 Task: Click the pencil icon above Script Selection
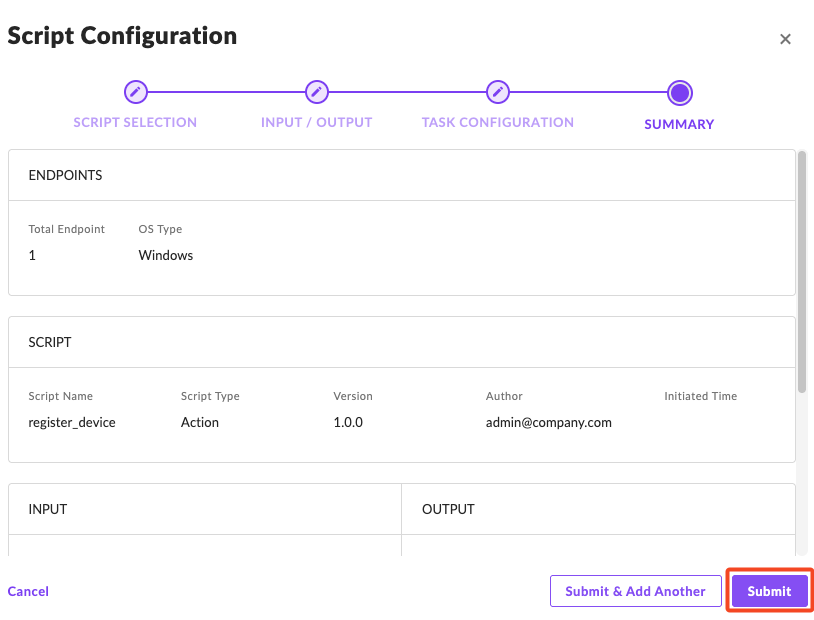(x=136, y=93)
